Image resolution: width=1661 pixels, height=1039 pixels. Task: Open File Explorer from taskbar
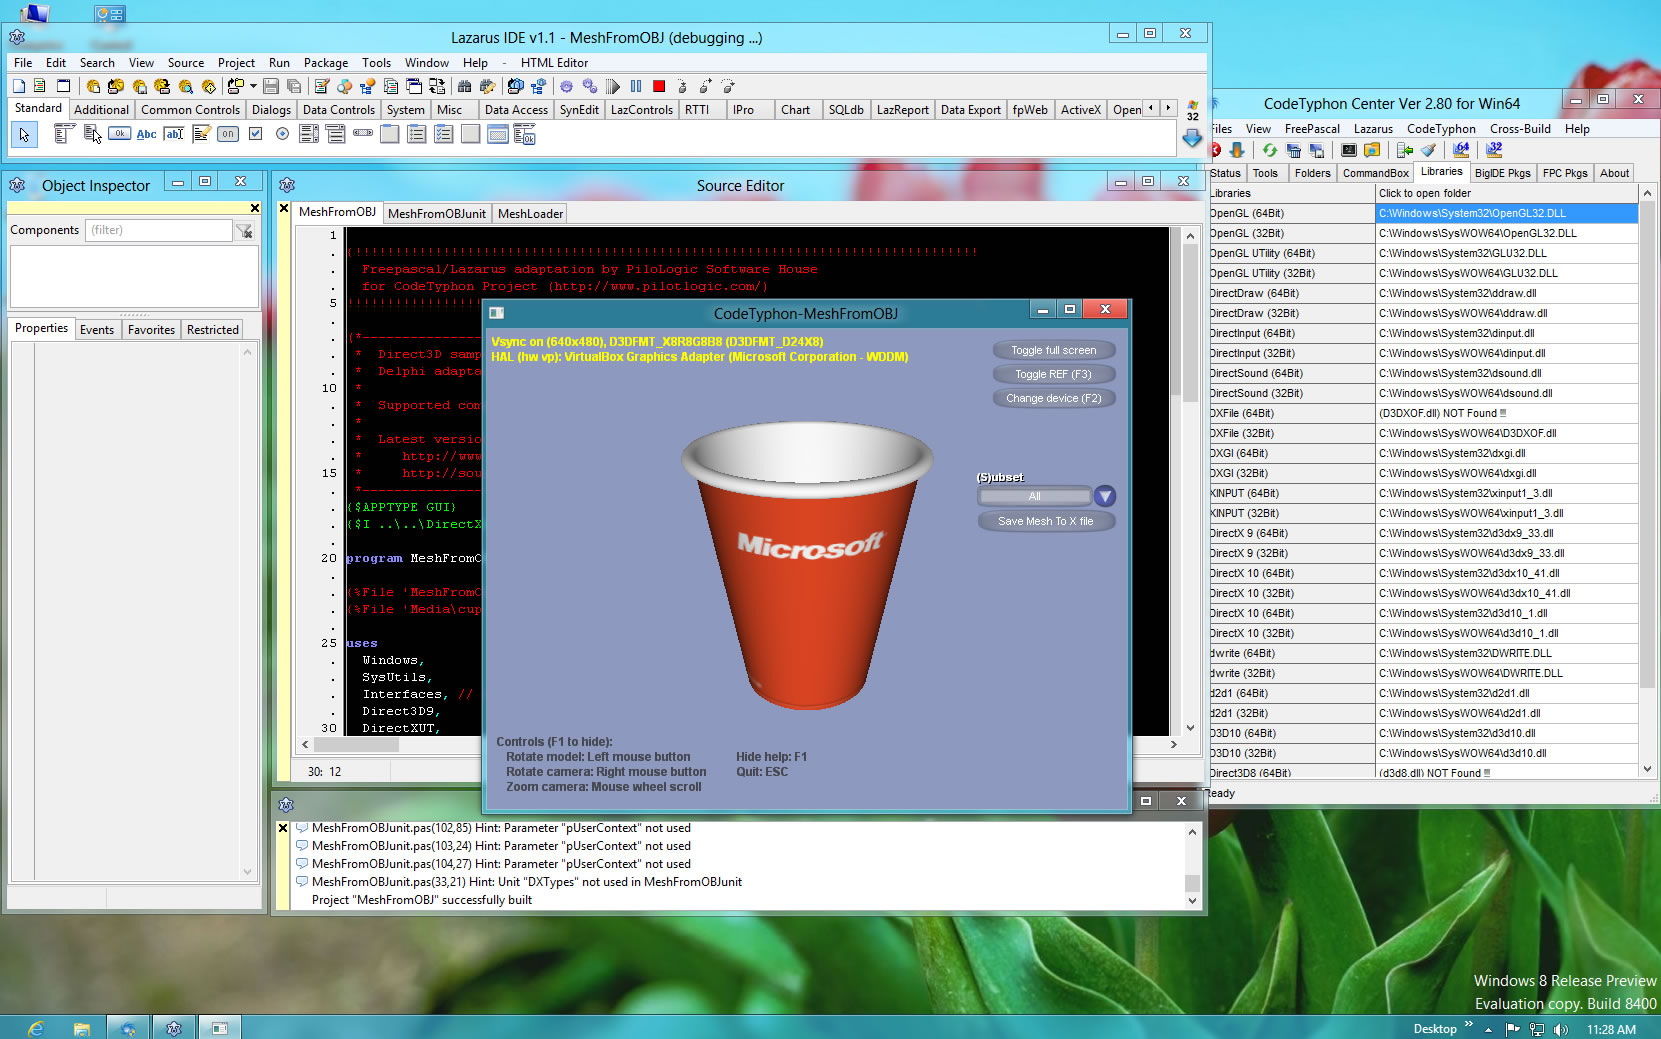click(82, 1027)
